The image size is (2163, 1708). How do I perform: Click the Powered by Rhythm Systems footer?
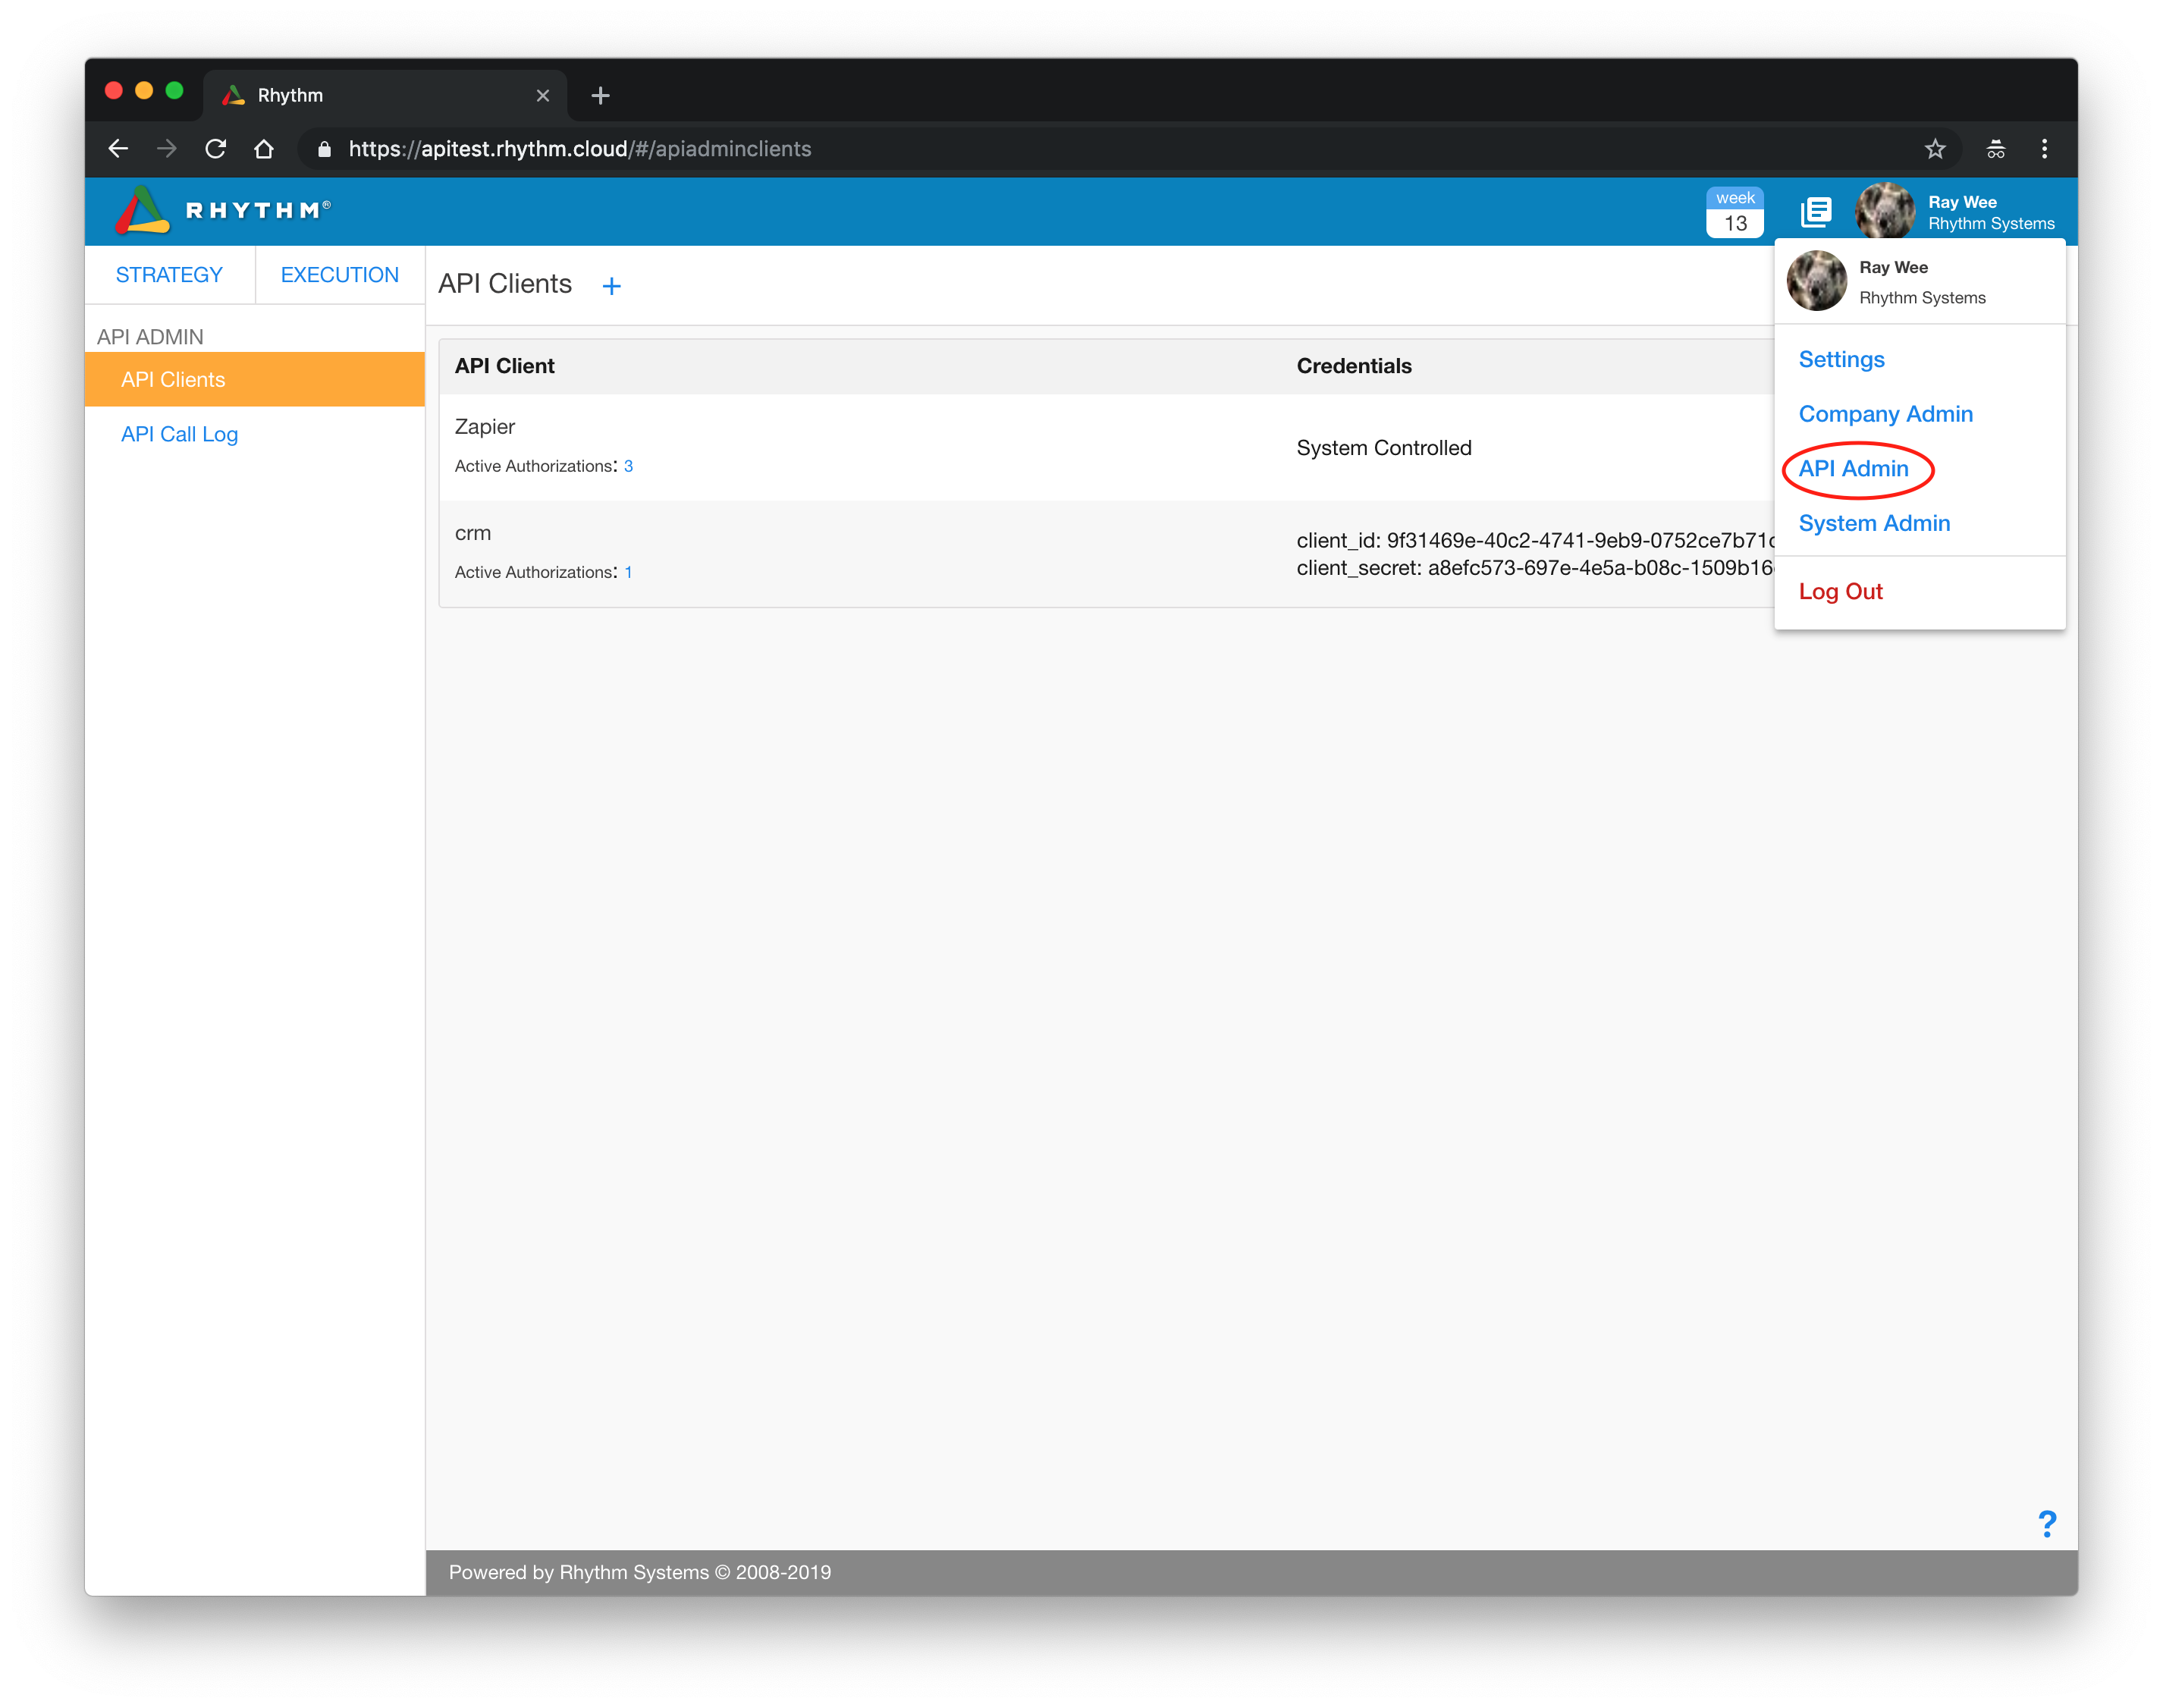pos(640,1572)
